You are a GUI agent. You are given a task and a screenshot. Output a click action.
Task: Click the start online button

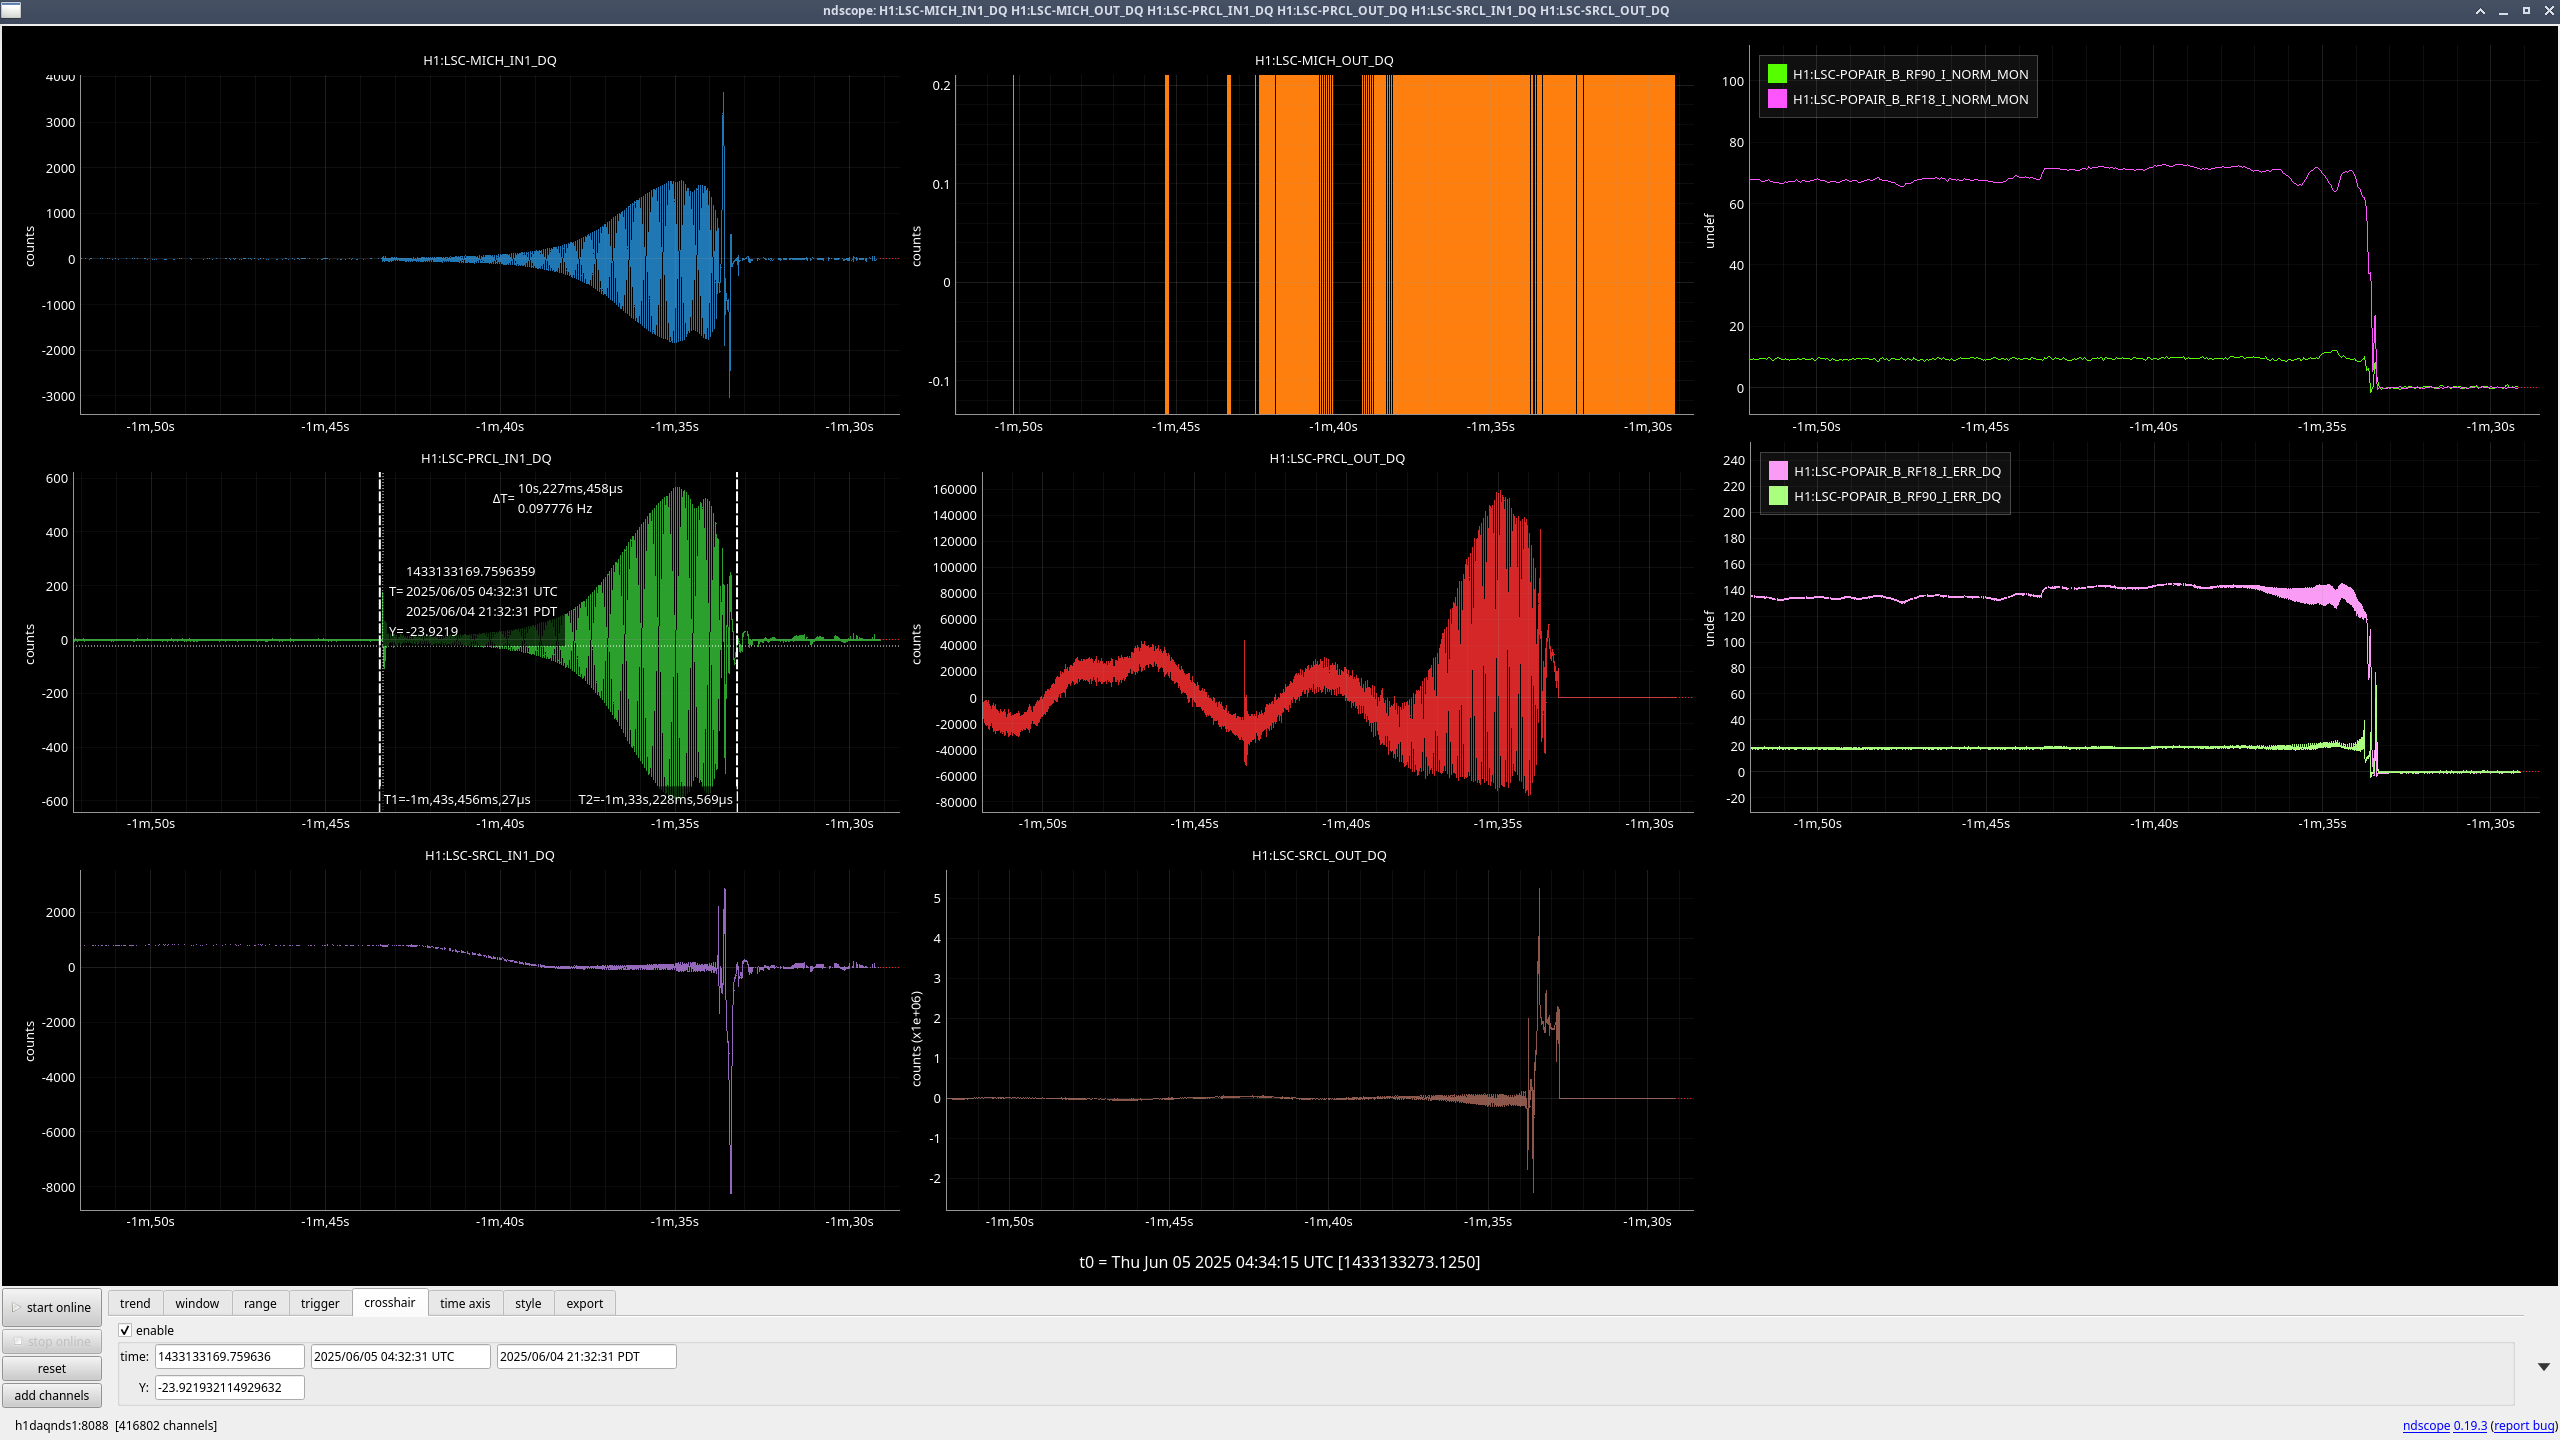(x=52, y=1307)
